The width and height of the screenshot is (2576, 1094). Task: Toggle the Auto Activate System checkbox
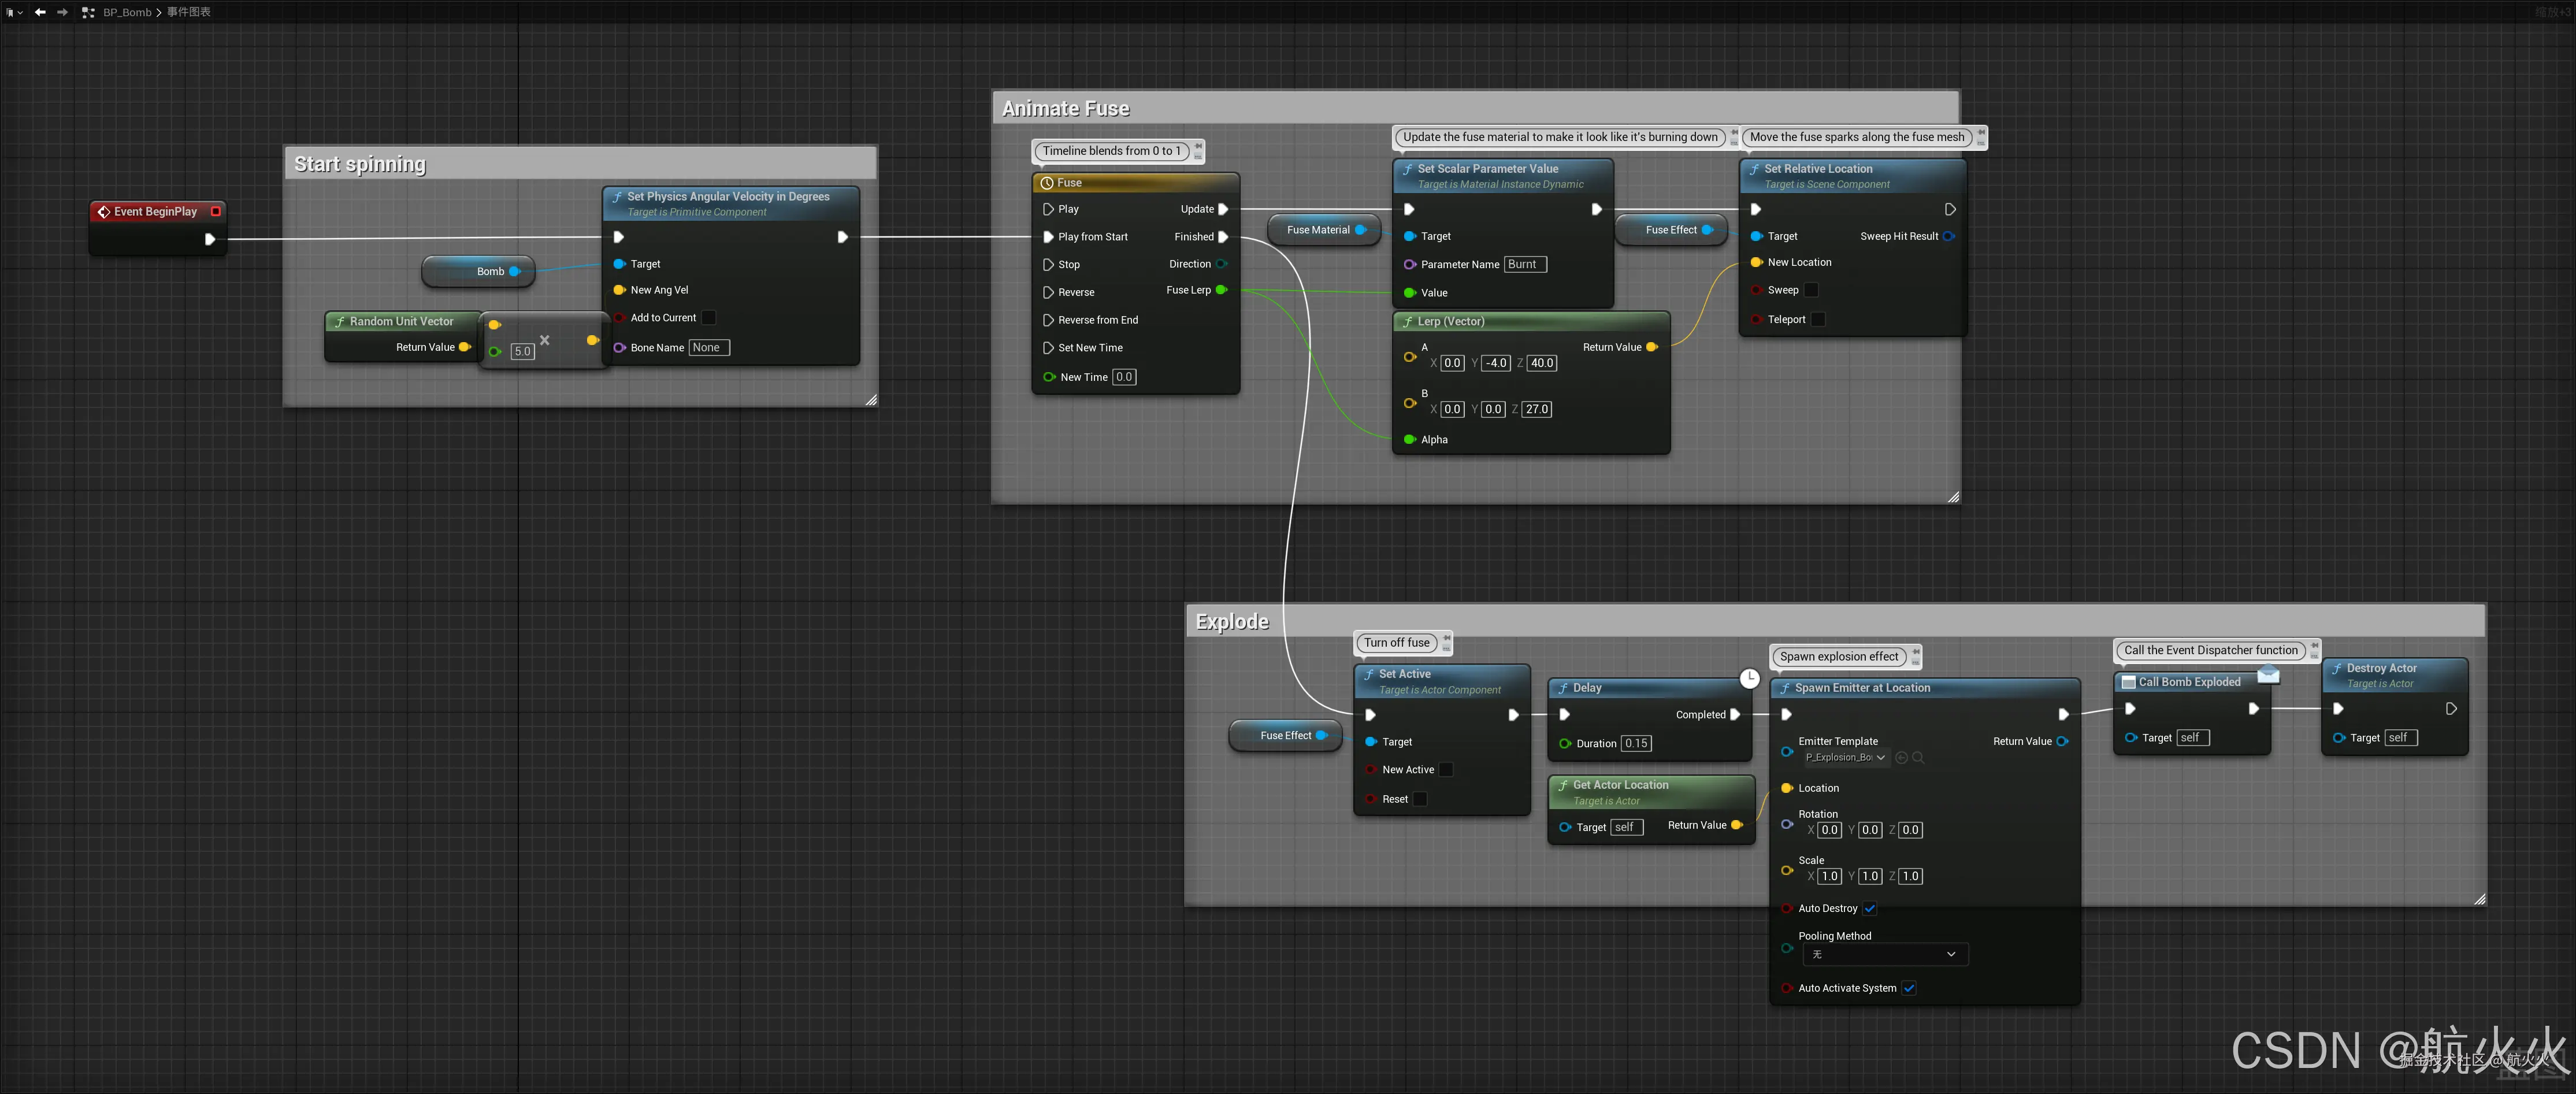coord(1909,988)
